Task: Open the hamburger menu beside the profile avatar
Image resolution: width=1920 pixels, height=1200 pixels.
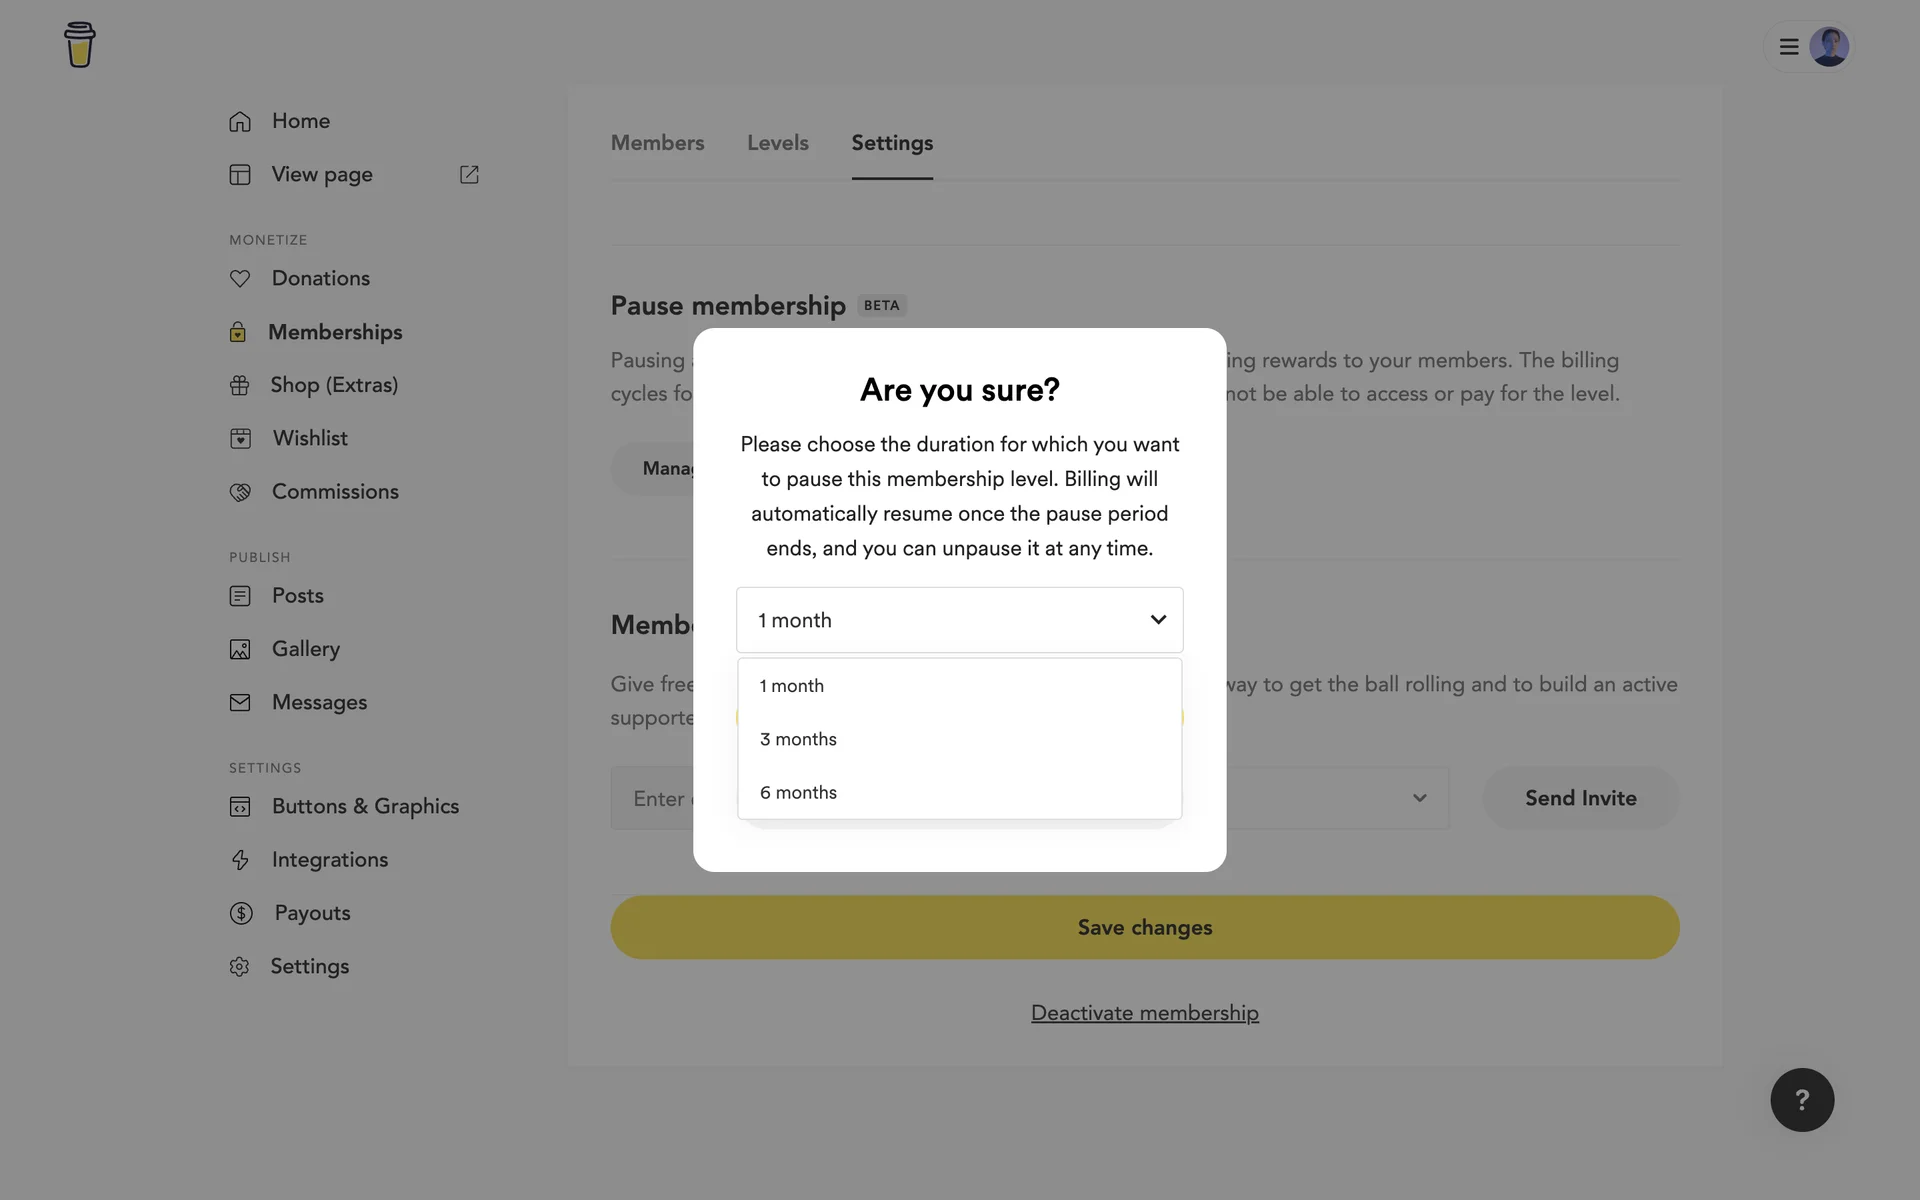Action: coord(1789,47)
